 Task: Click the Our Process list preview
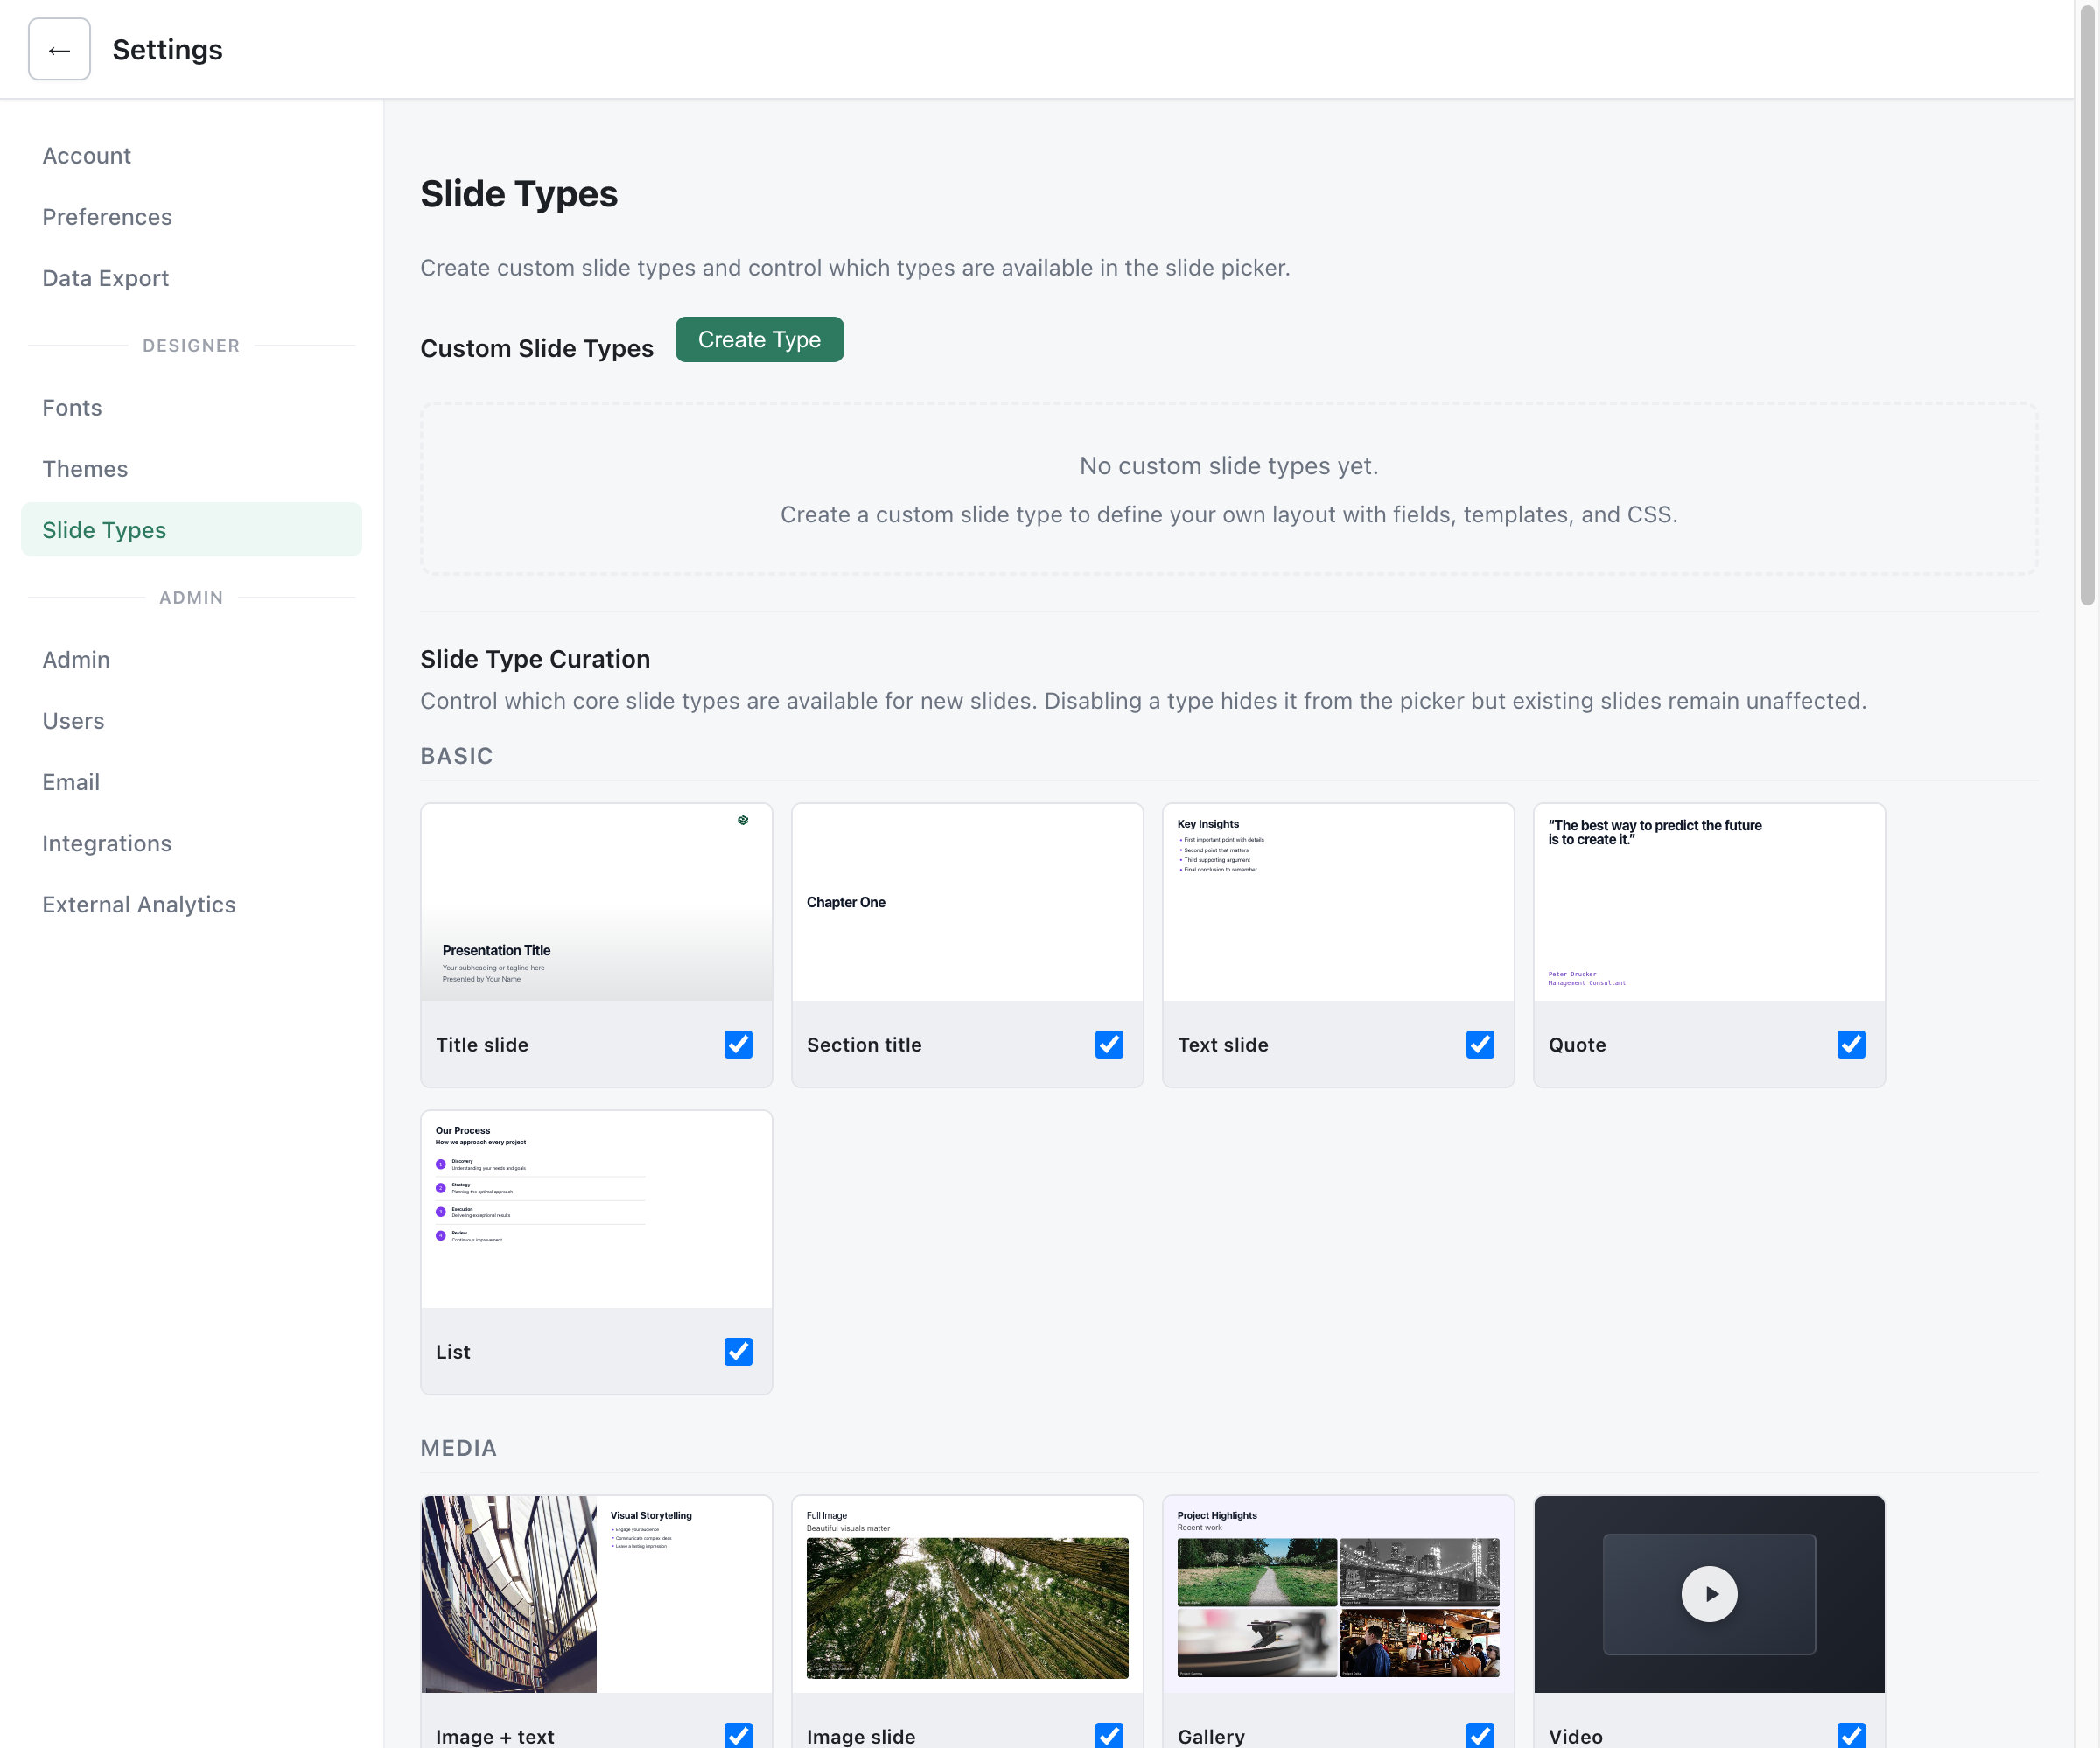597,1210
